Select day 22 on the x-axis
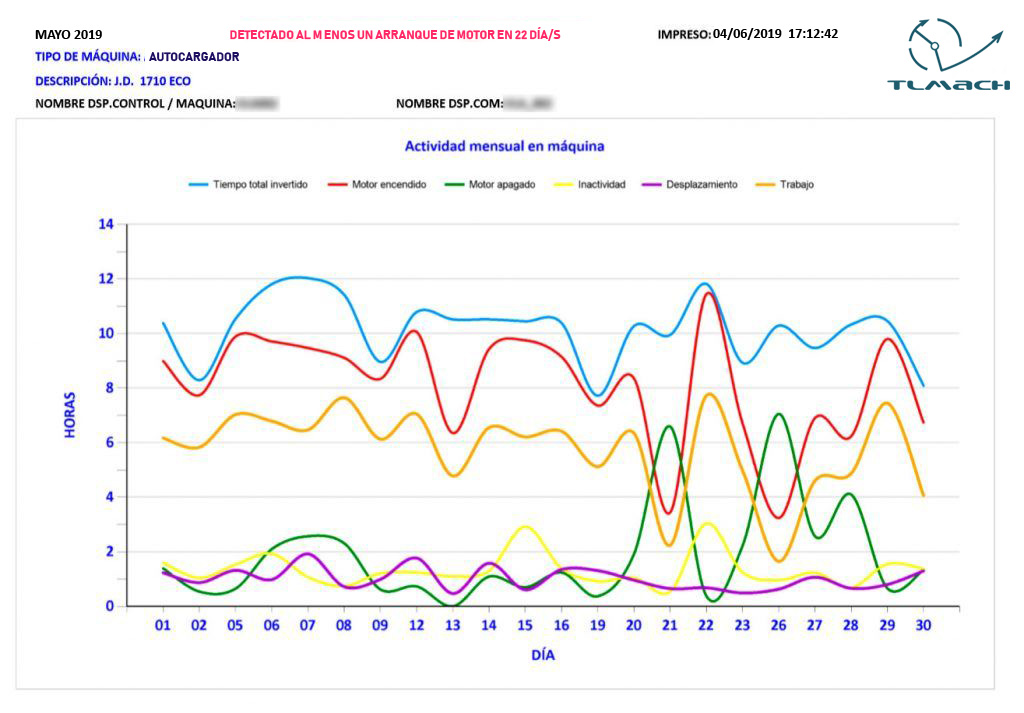The image size is (1024, 713). pos(705,624)
